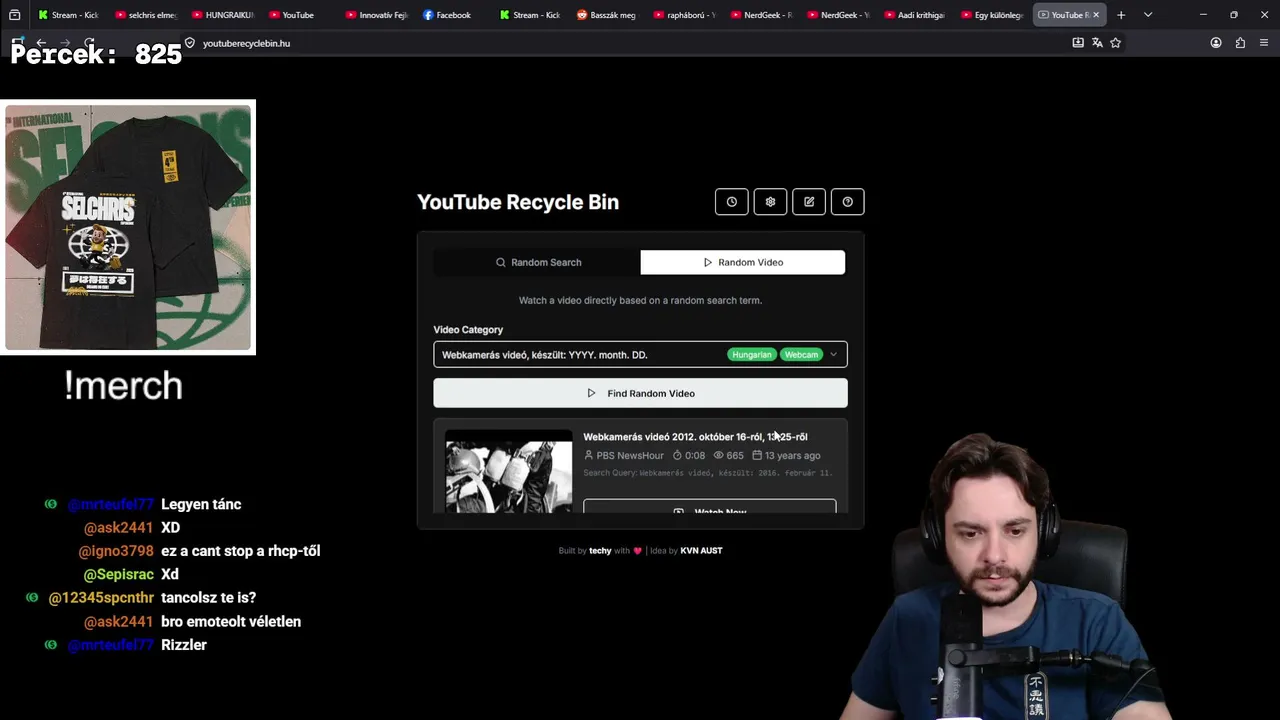Open the Basszák meg browser tab
The image size is (1280, 720).
(x=607, y=15)
